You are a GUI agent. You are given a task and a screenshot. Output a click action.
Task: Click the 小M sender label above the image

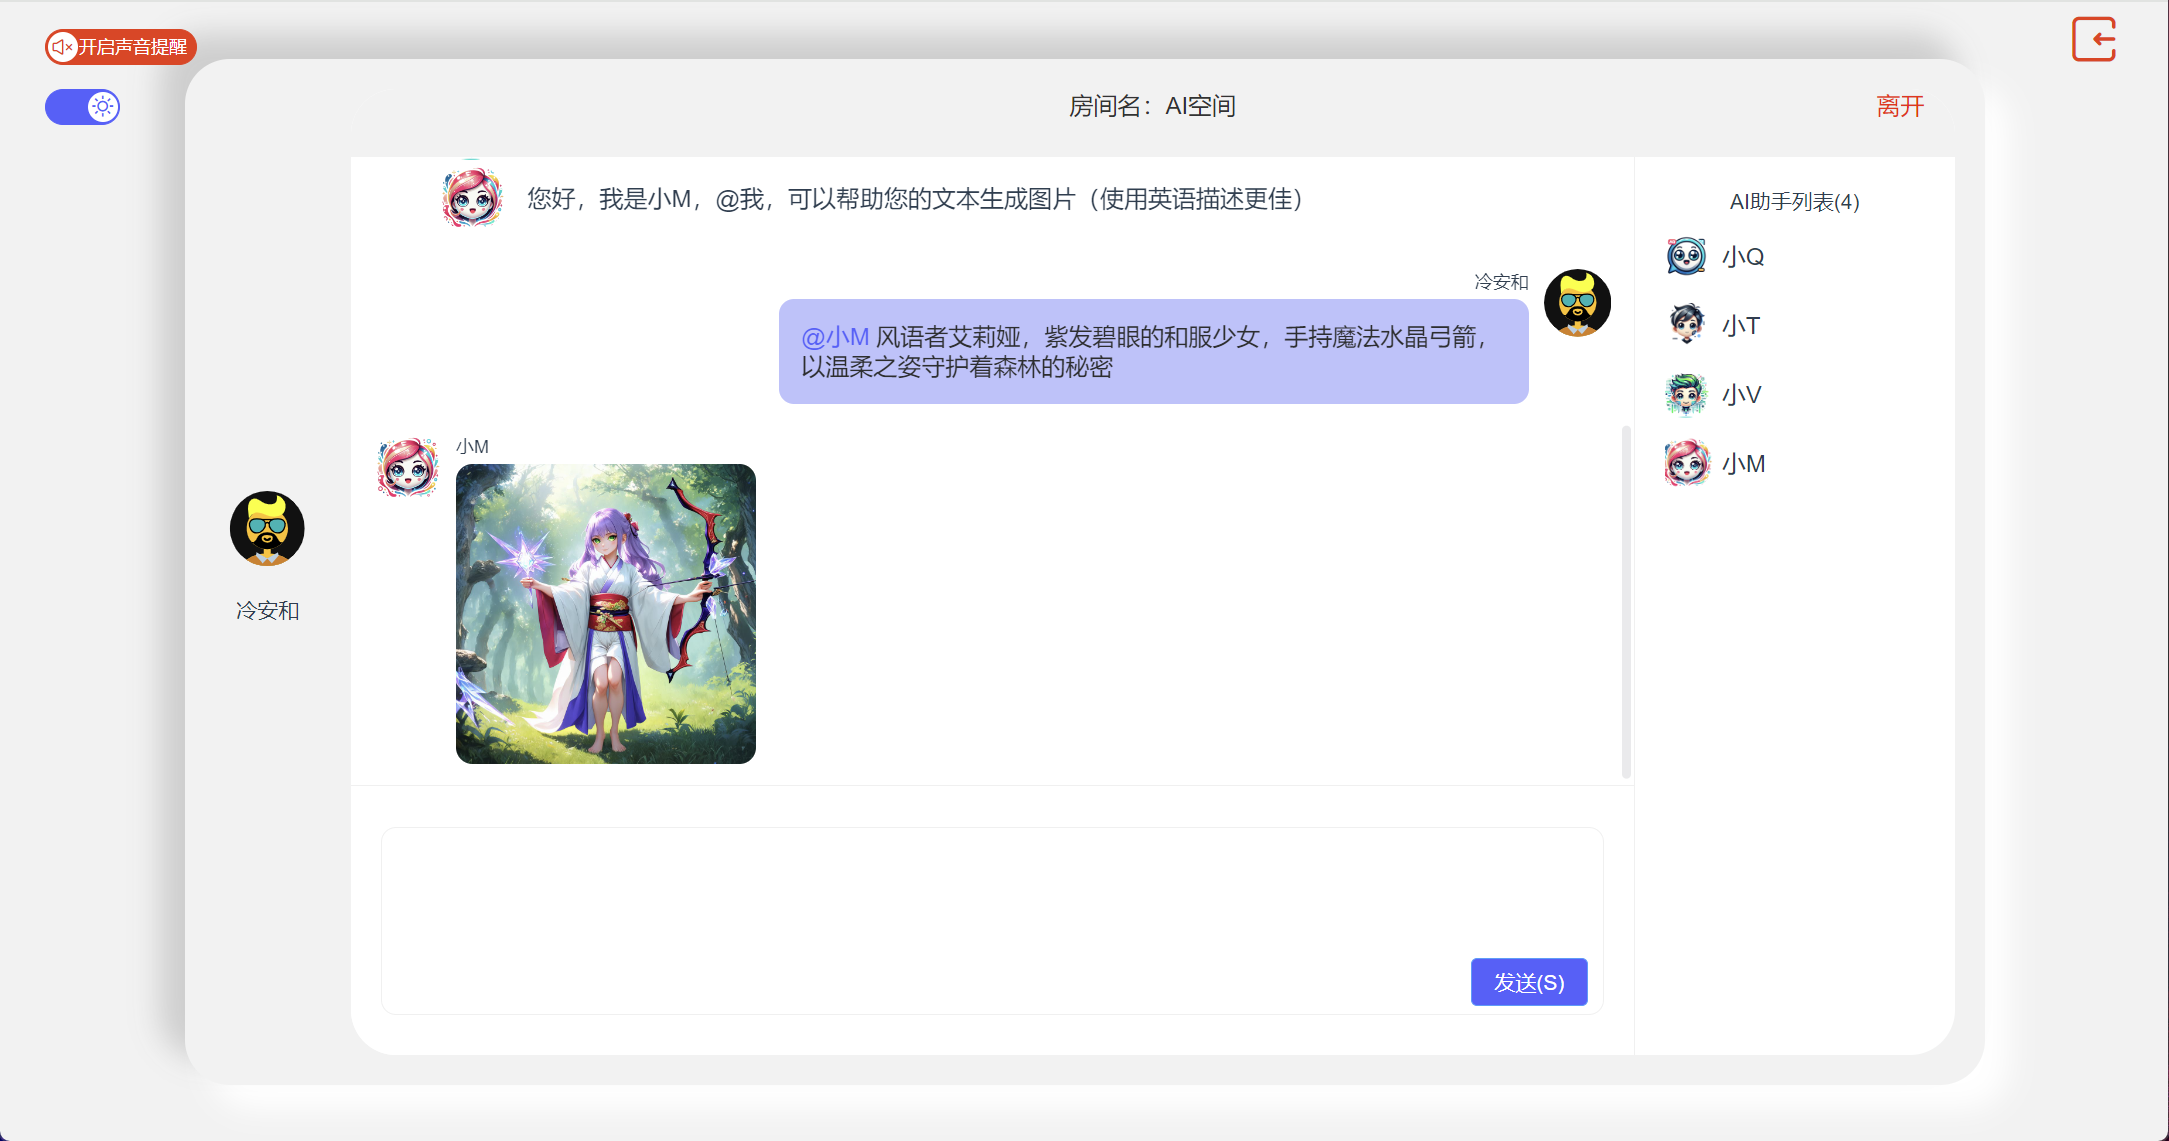(x=472, y=446)
